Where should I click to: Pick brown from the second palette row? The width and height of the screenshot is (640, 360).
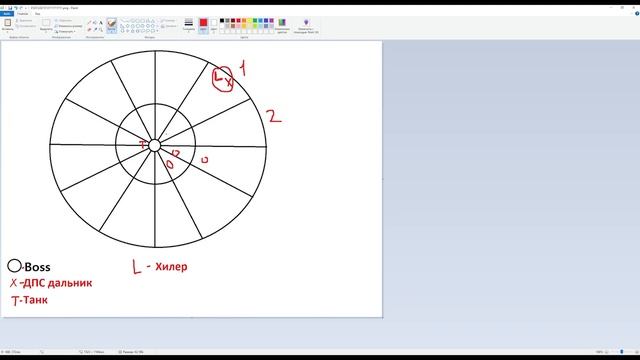(233, 26)
